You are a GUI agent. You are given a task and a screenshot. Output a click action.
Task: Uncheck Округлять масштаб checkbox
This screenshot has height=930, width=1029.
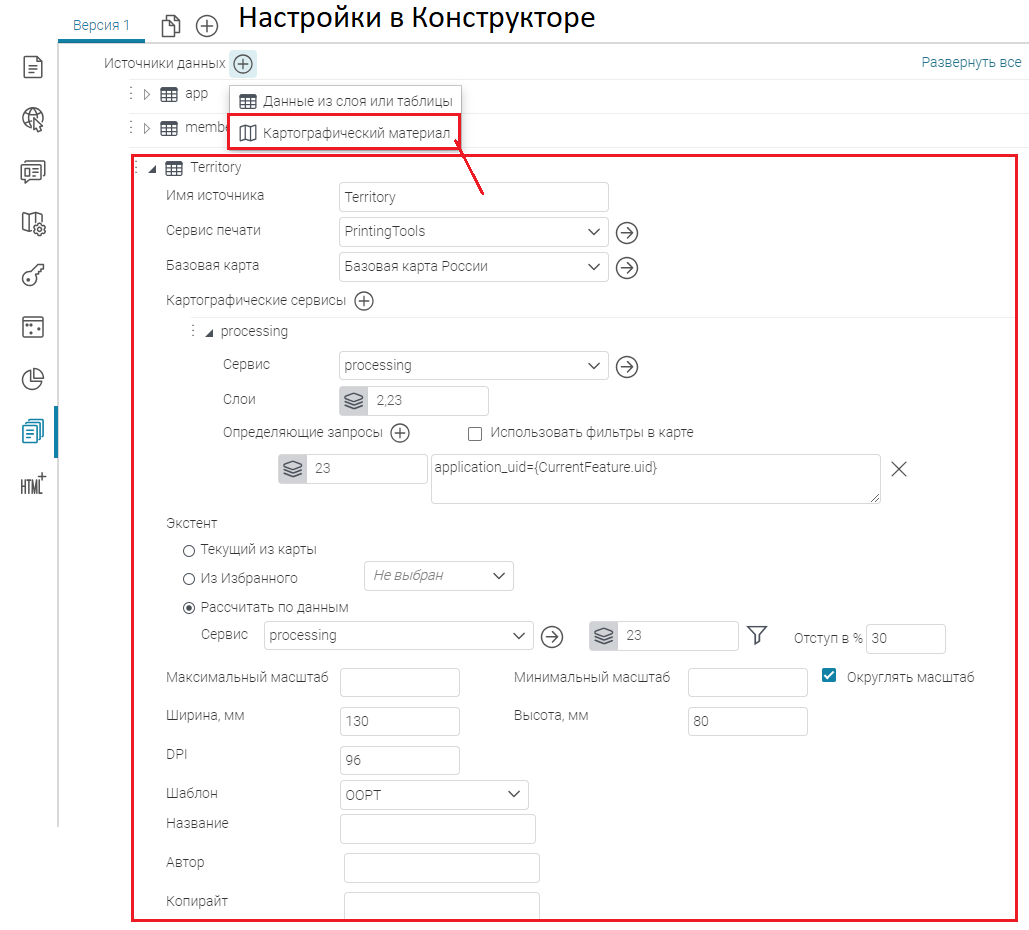click(828, 676)
